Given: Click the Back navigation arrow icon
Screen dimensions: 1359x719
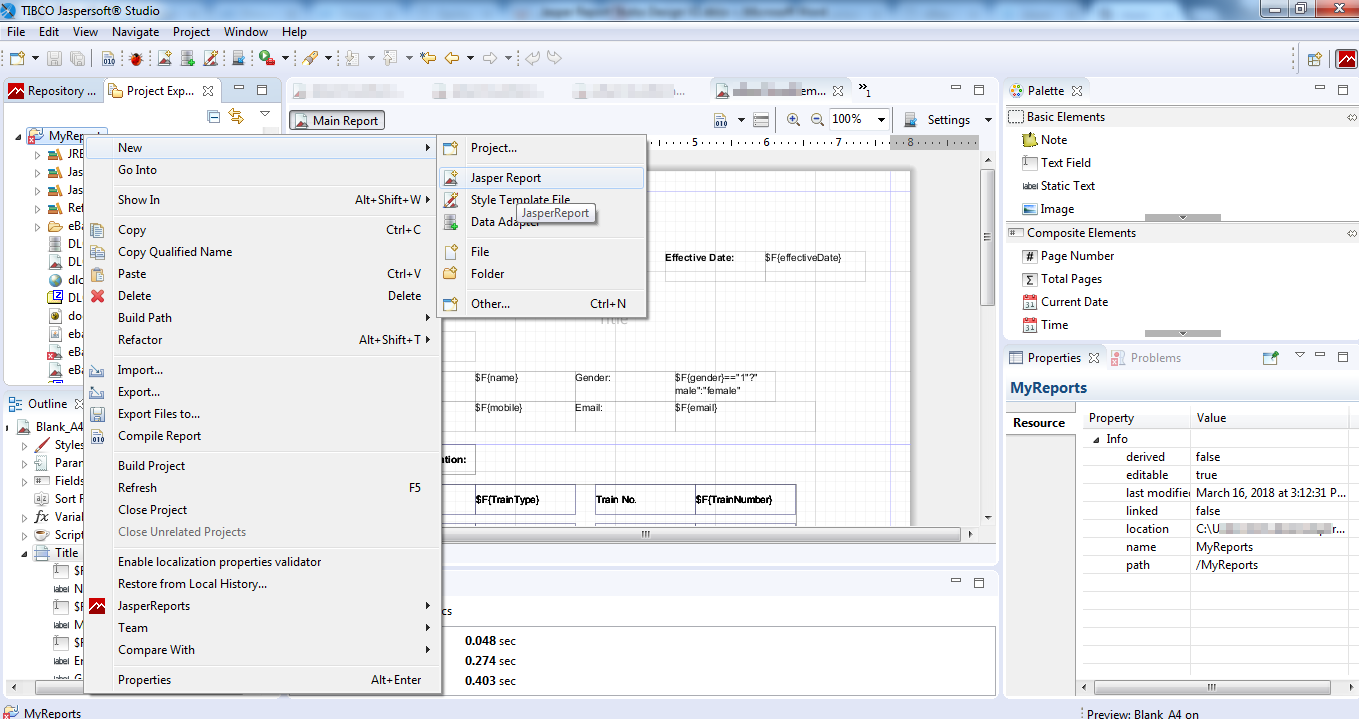Looking at the screenshot, I should [x=452, y=59].
